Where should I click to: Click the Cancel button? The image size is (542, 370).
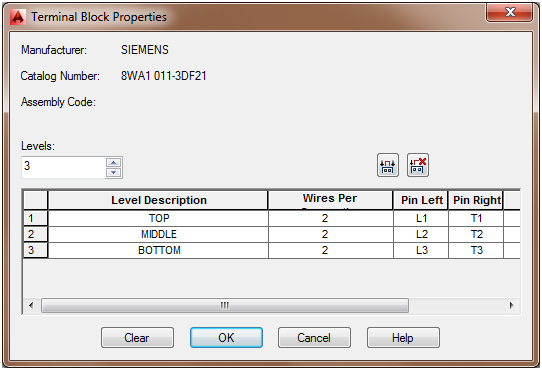click(314, 337)
